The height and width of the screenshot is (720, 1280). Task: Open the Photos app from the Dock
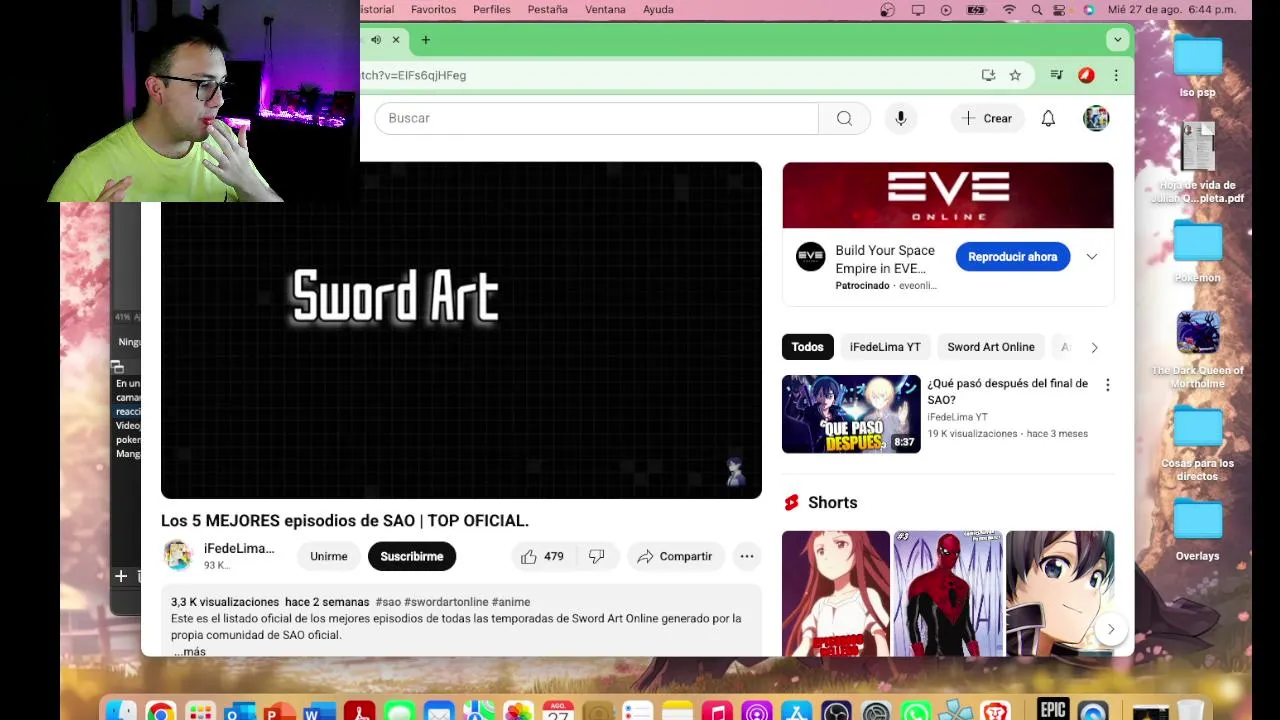click(518, 711)
